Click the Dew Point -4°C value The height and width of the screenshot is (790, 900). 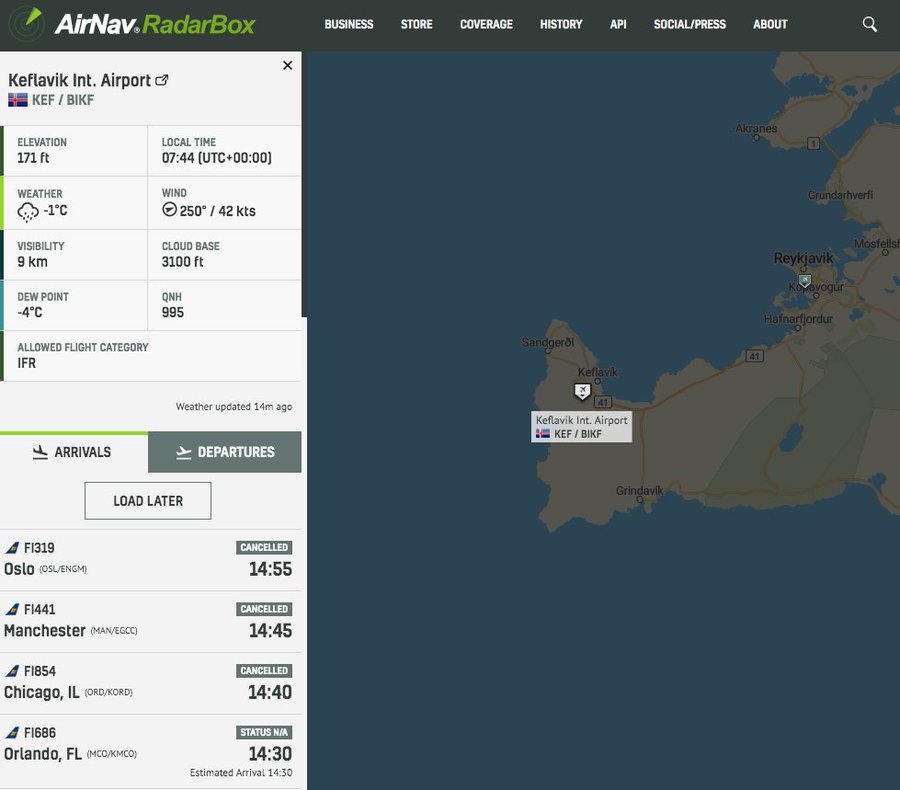30,312
